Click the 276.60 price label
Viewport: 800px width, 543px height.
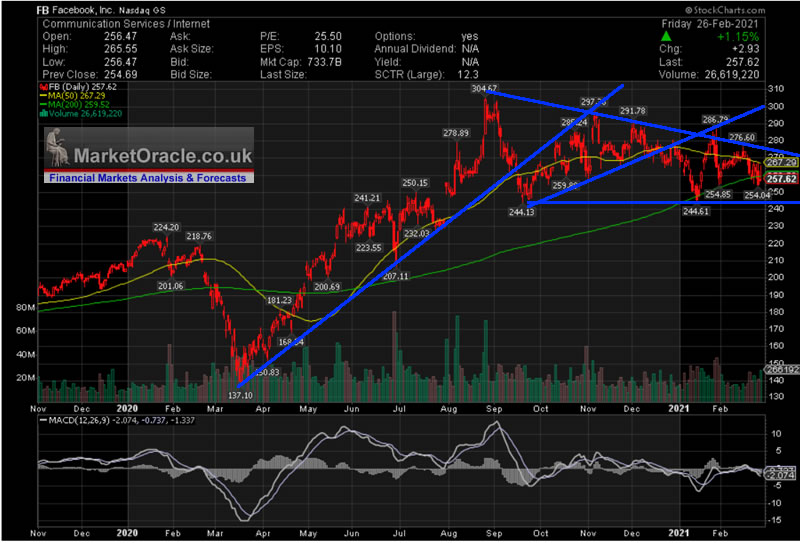742,137
